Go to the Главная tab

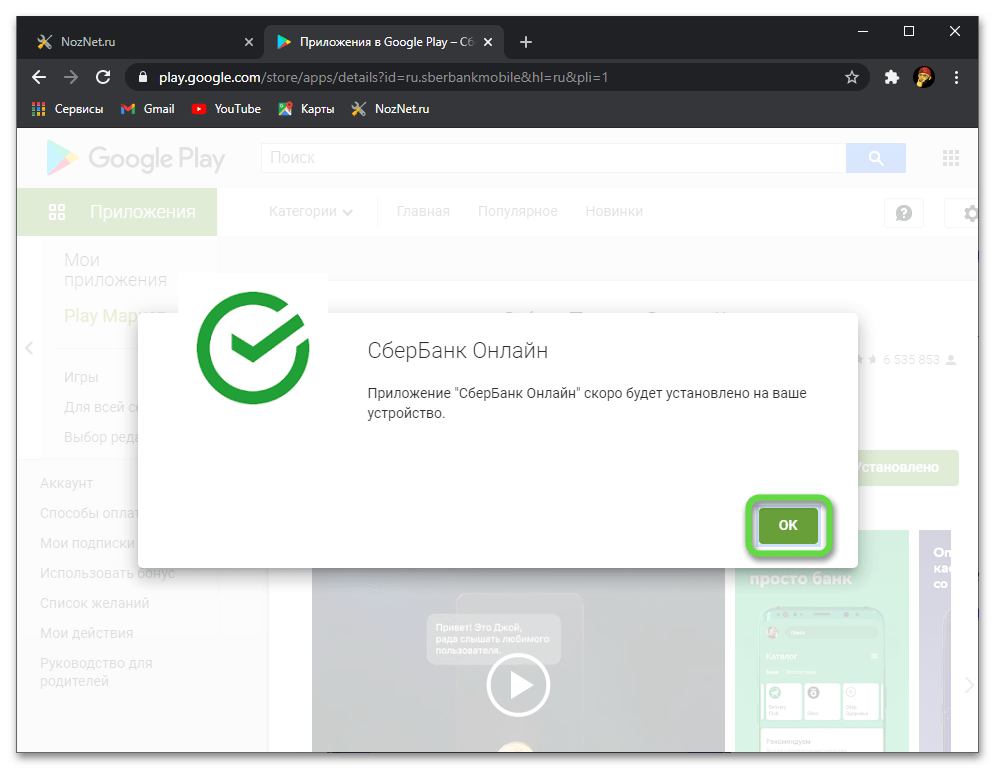(x=423, y=211)
